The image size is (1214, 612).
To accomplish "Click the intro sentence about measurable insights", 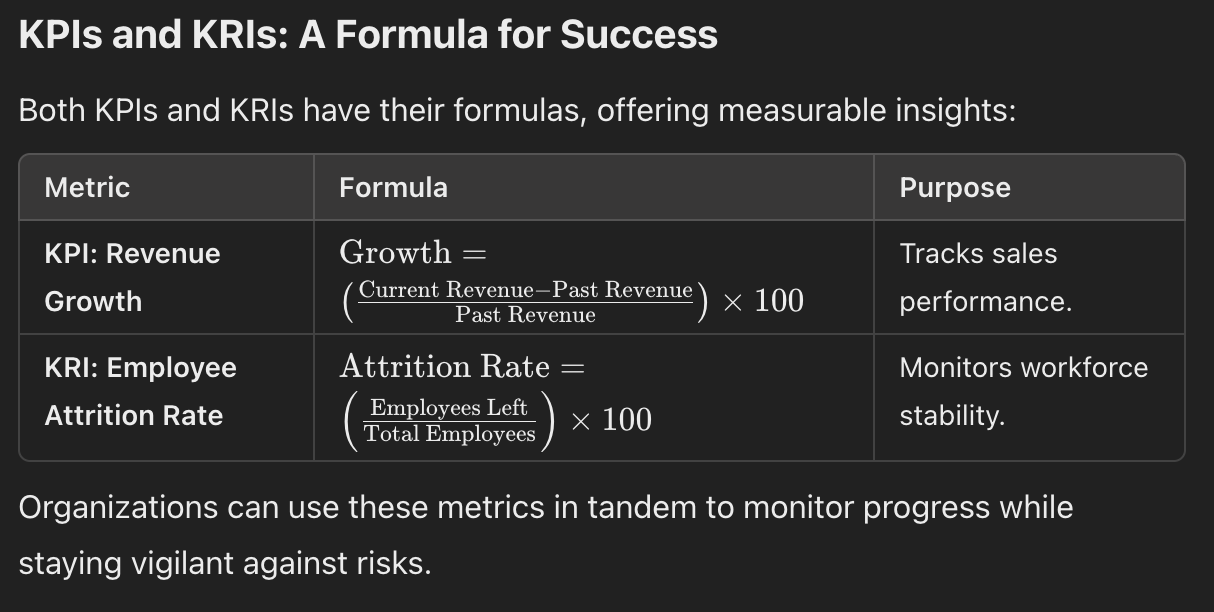I will point(516,110).
